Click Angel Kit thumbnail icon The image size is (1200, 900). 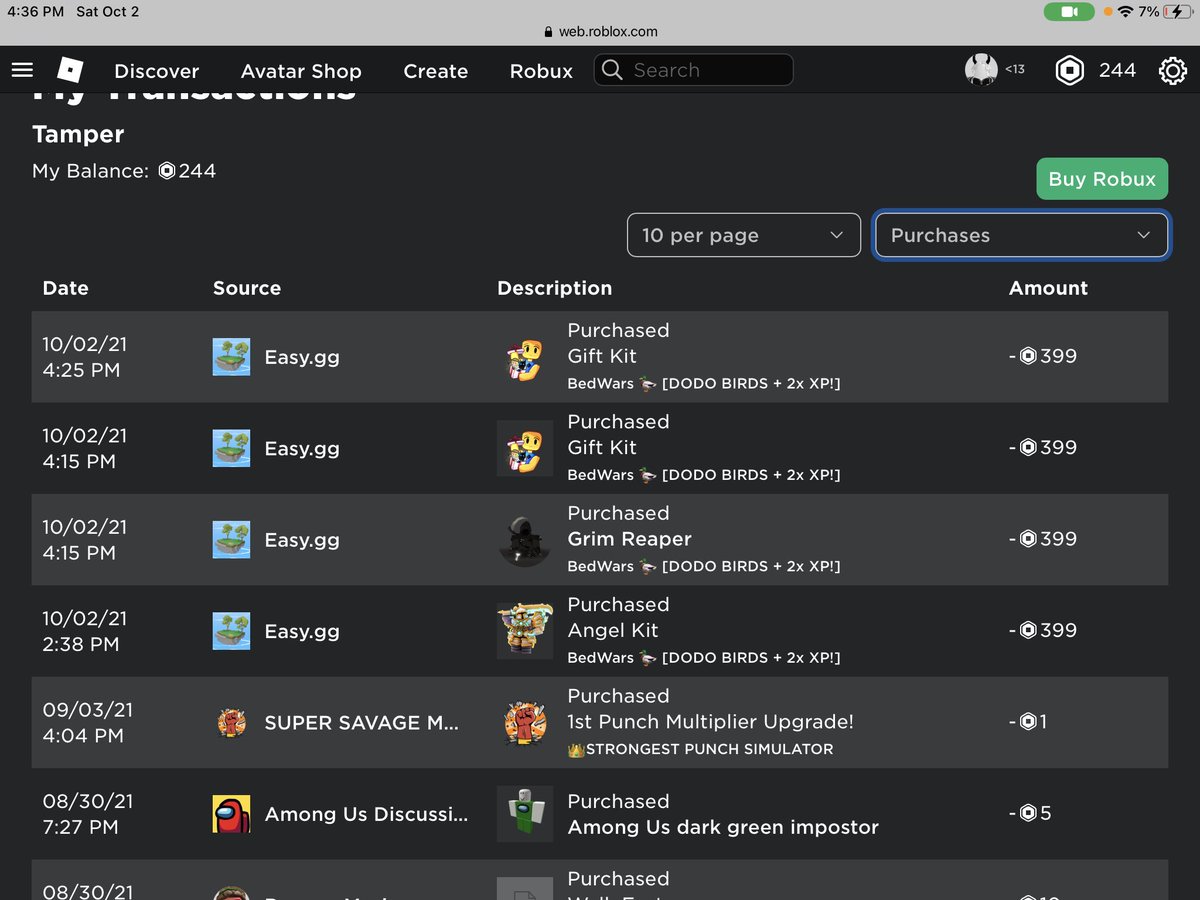pyautogui.click(x=525, y=632)
